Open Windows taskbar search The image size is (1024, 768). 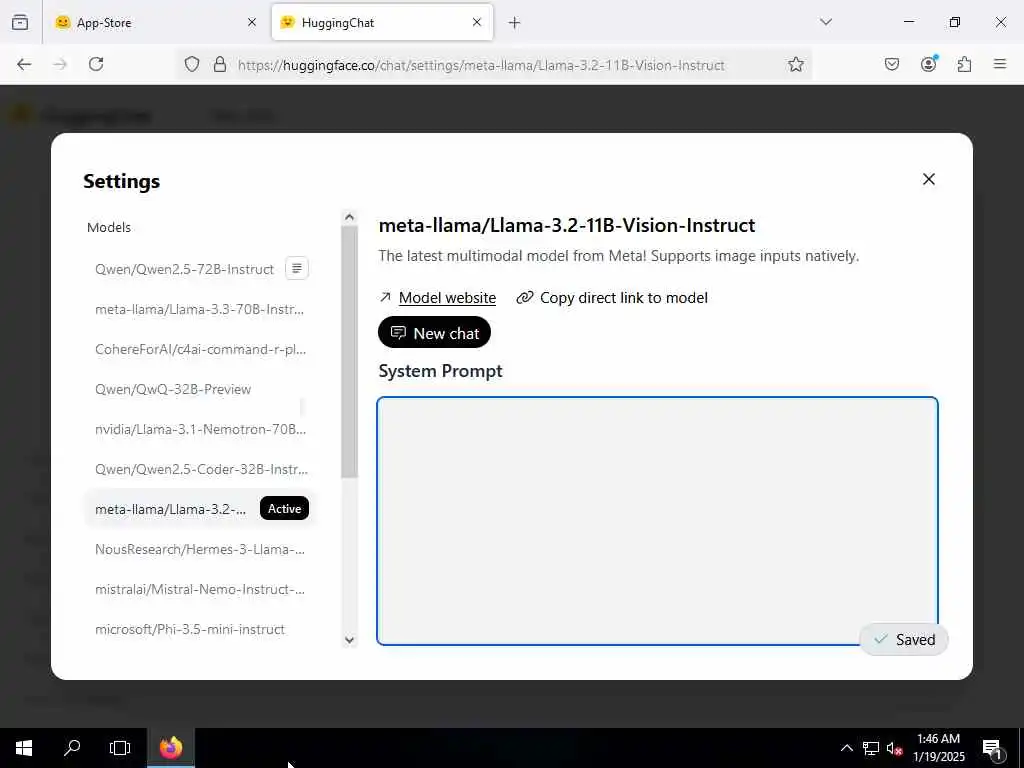72,748
